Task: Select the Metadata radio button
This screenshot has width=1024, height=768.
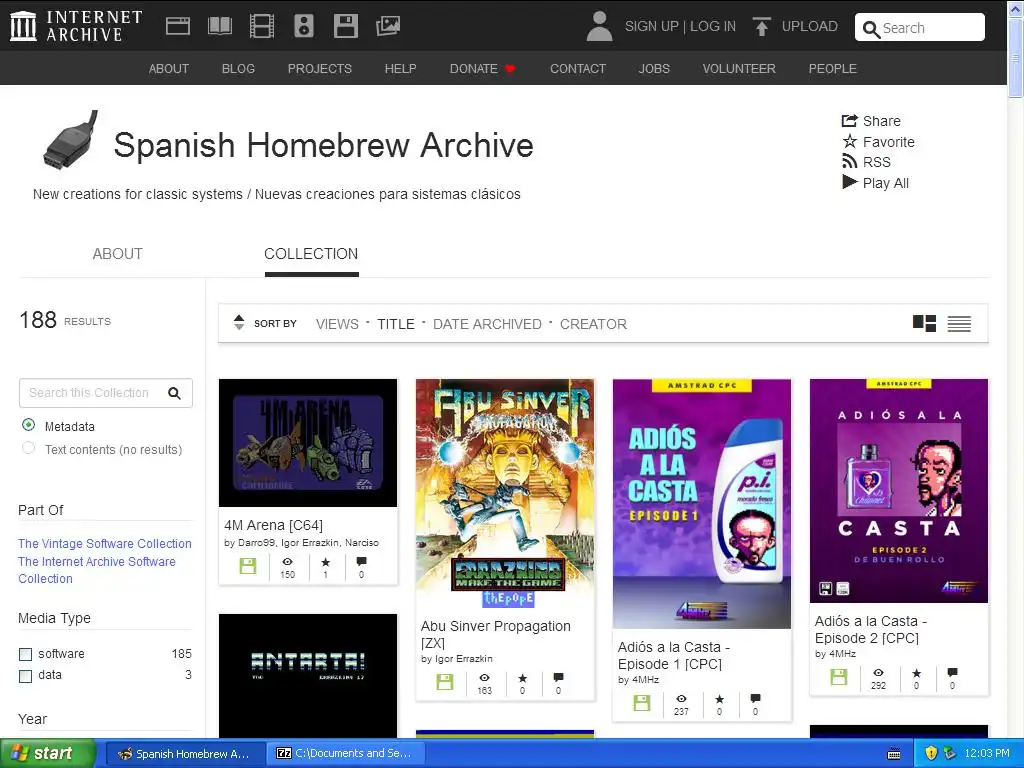Action: (28, 425)
